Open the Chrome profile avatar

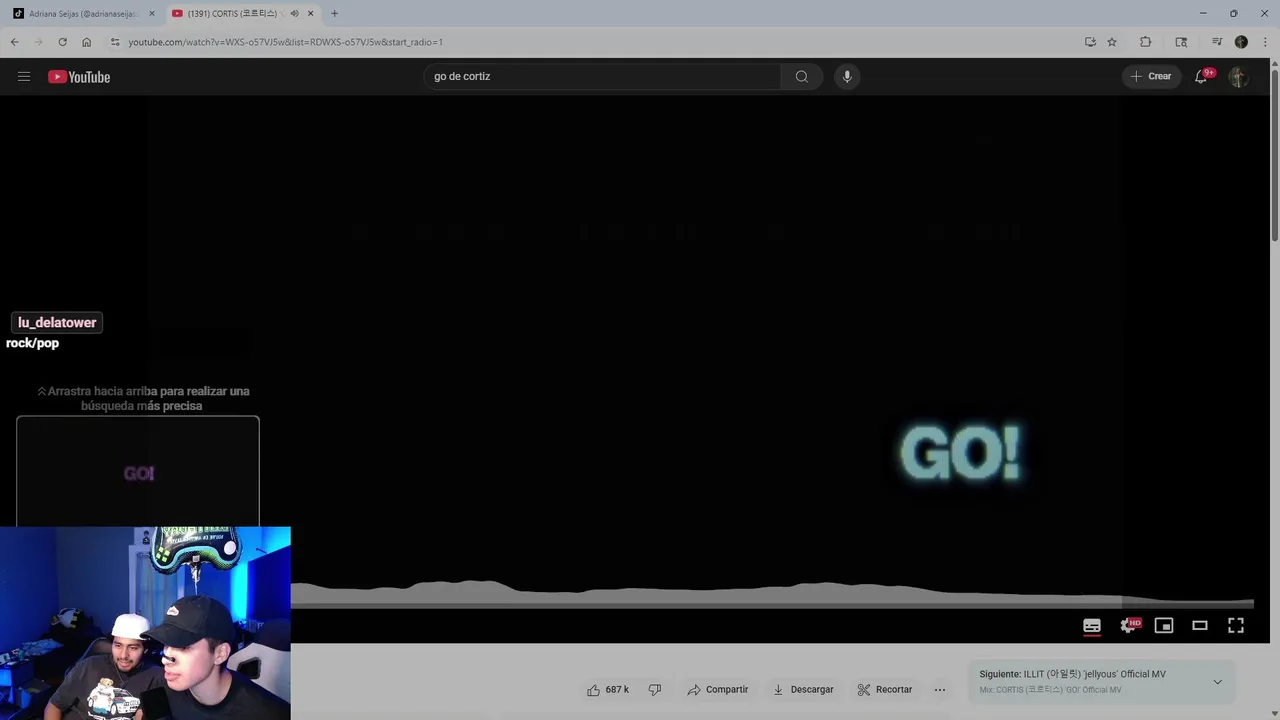[1241, 42]
